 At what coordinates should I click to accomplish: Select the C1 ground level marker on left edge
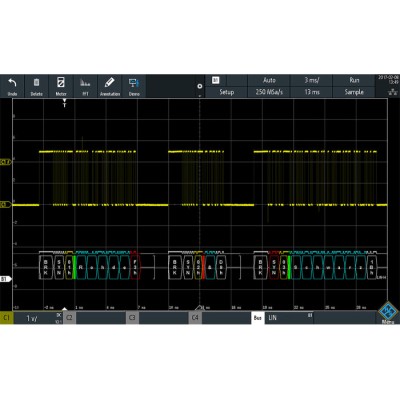point(5,204)
